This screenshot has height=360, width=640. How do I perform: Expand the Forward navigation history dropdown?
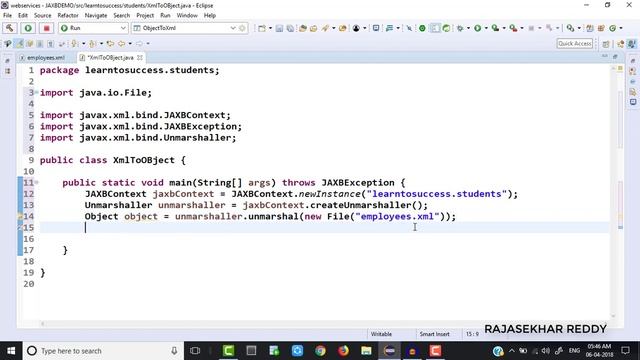[x=148, y=43]
